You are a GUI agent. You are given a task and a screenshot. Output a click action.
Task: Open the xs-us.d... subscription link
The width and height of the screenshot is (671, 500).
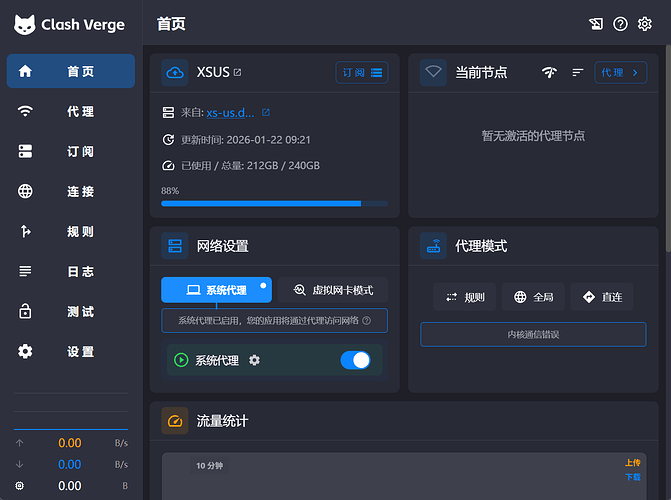230,113
